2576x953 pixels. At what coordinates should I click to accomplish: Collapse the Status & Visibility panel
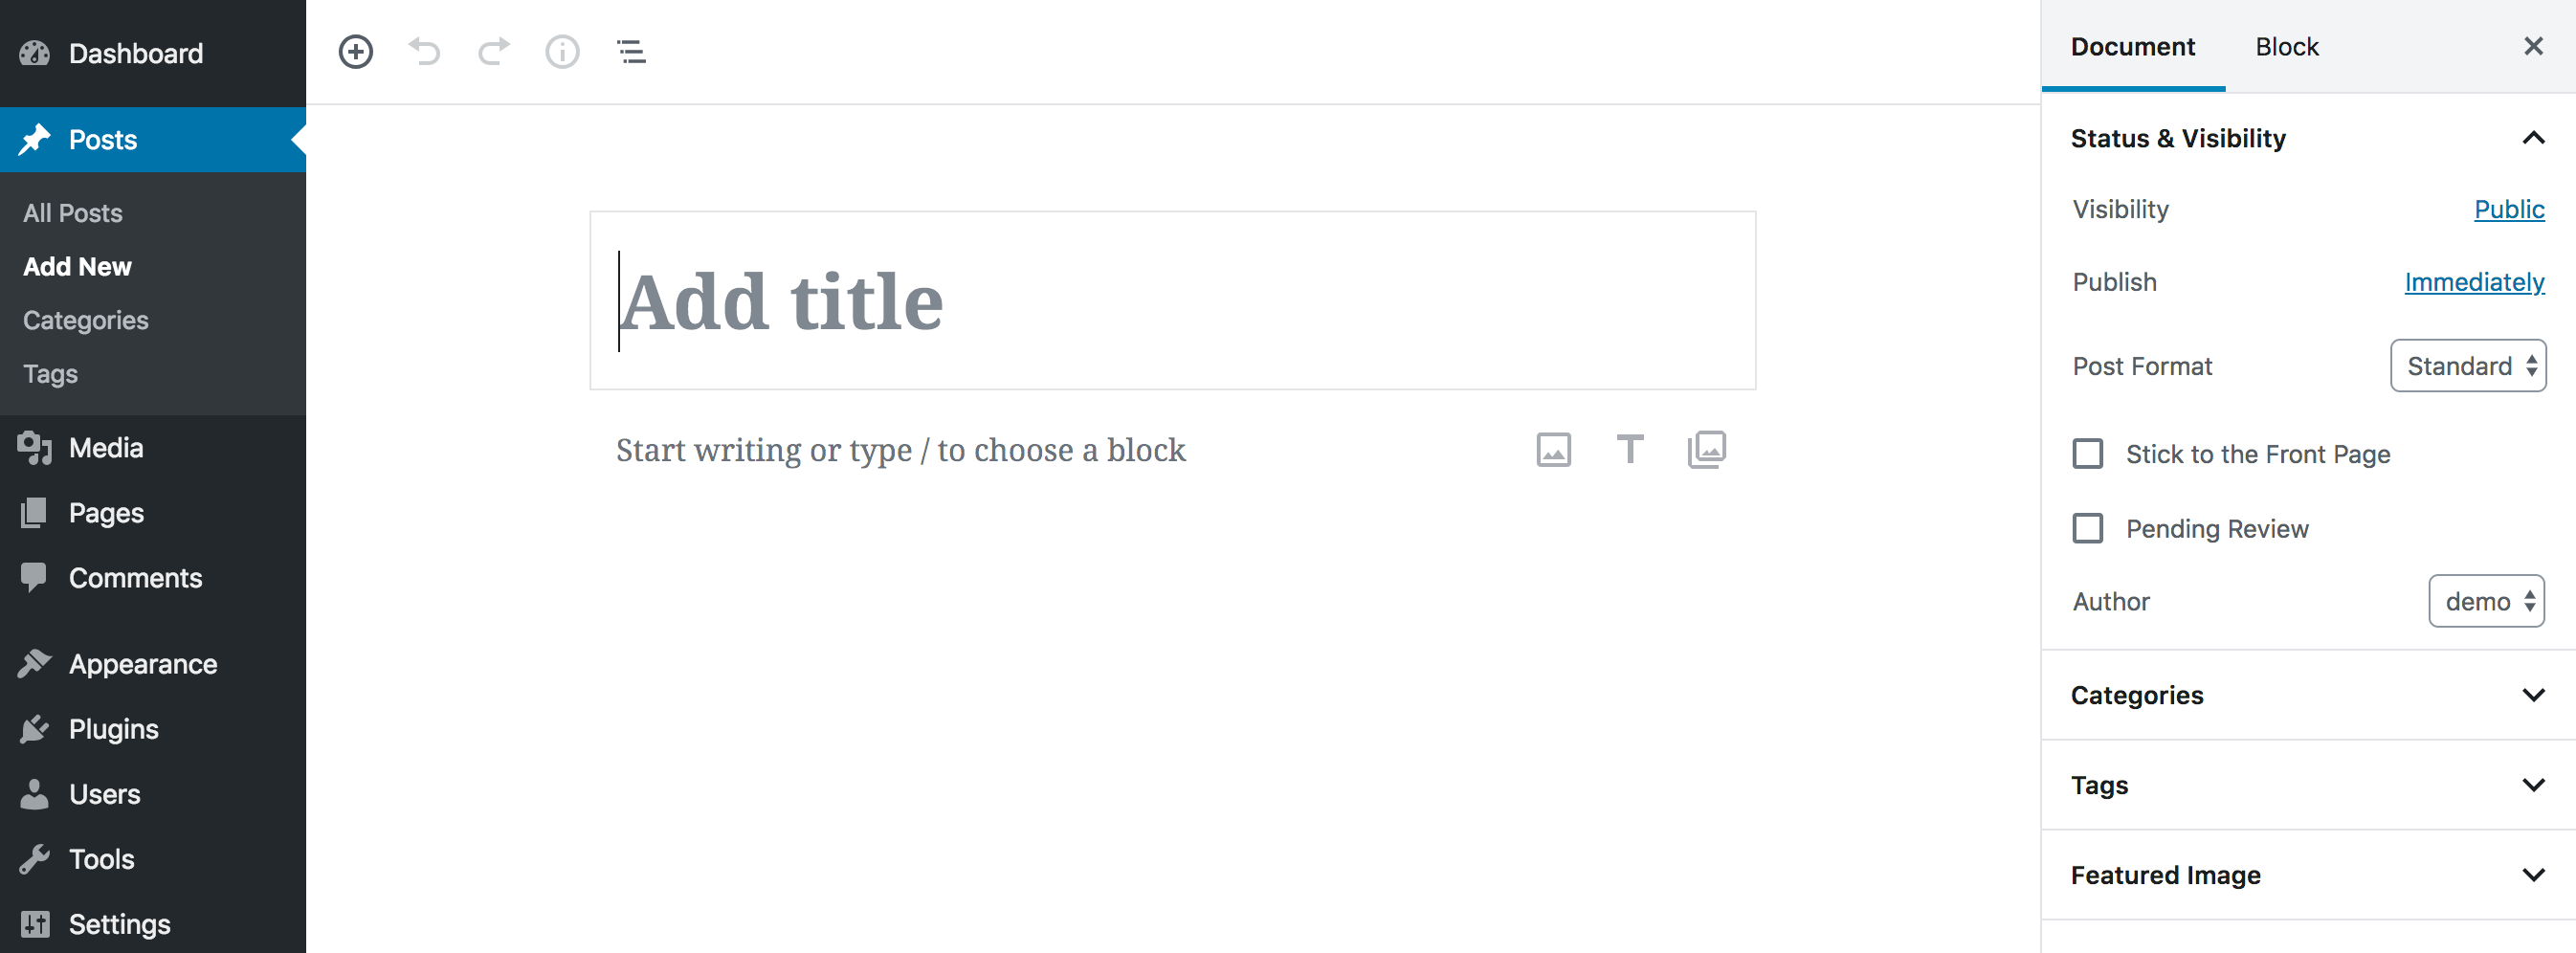2532,138
